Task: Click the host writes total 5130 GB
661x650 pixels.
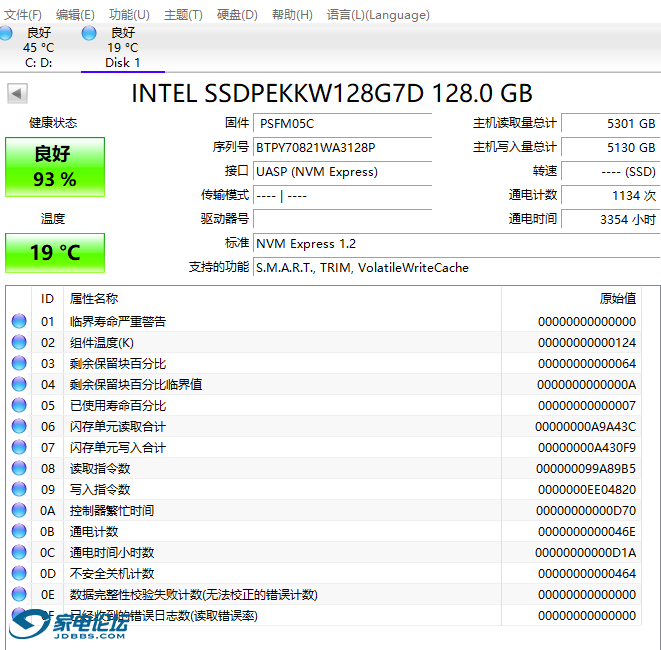Action: pyautogui.click(x=610, y=148)
